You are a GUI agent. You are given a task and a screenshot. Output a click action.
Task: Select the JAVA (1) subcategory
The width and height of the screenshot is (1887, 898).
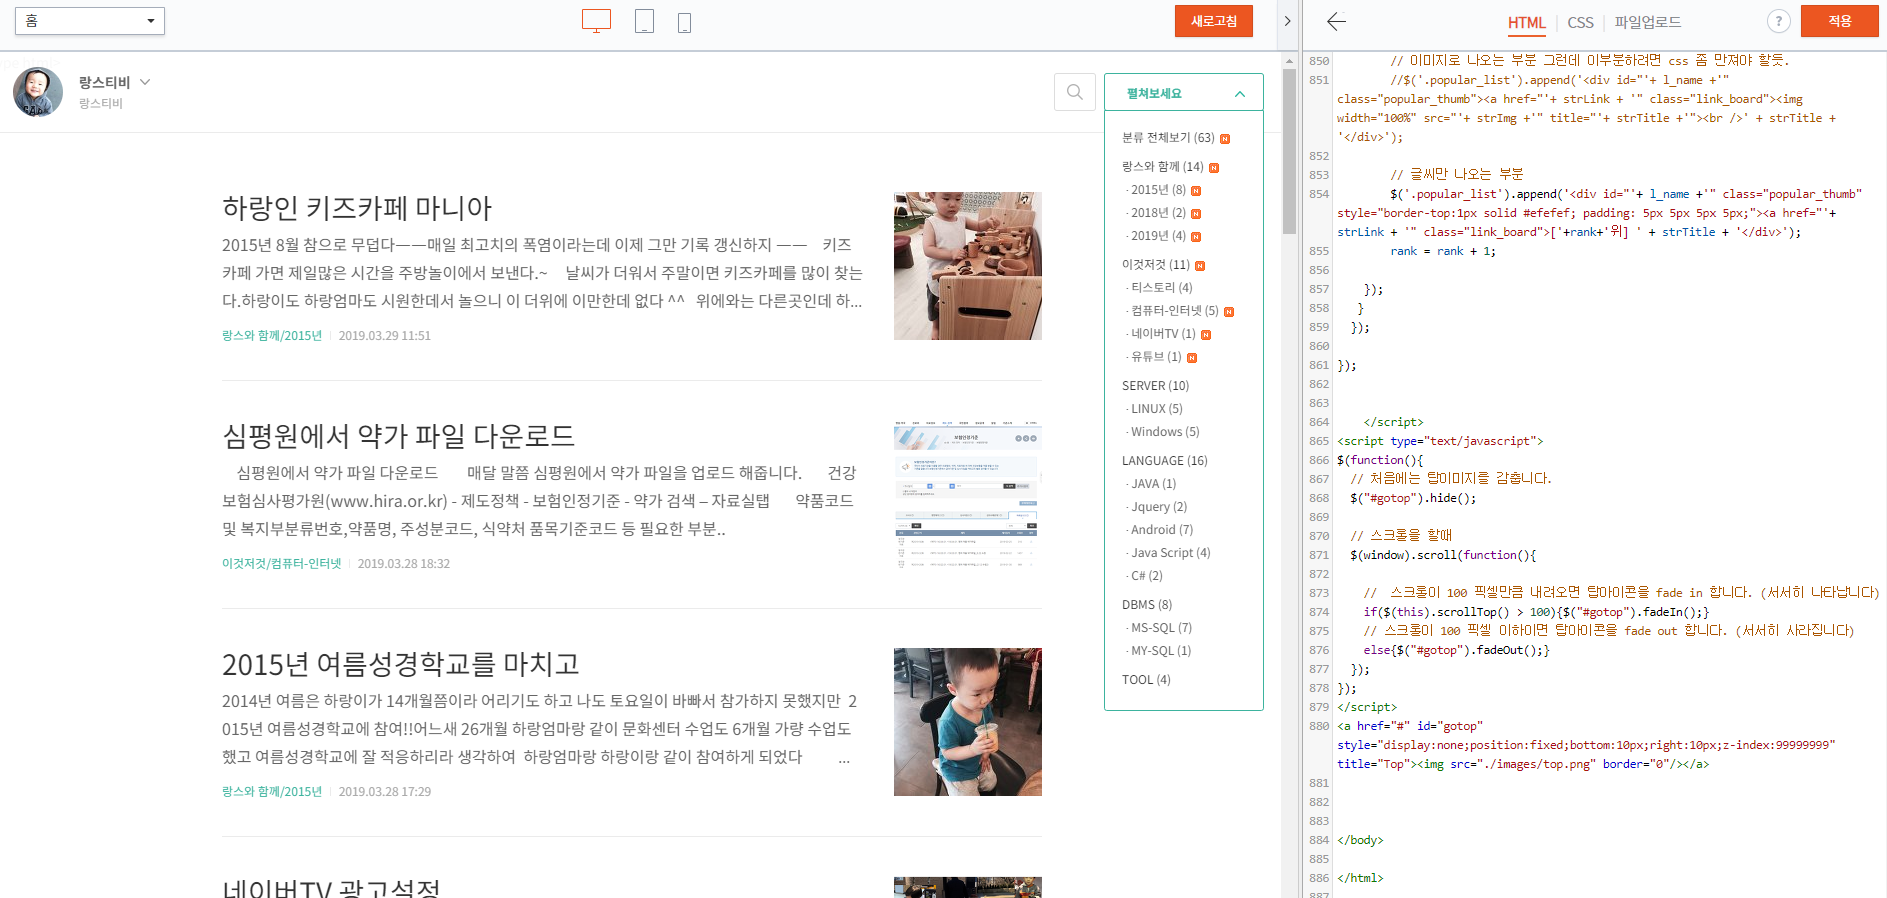(x=1153, y=484)
